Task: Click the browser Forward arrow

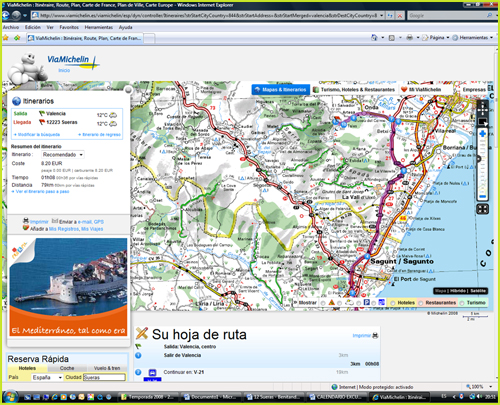Action: (x=16, y=15)
